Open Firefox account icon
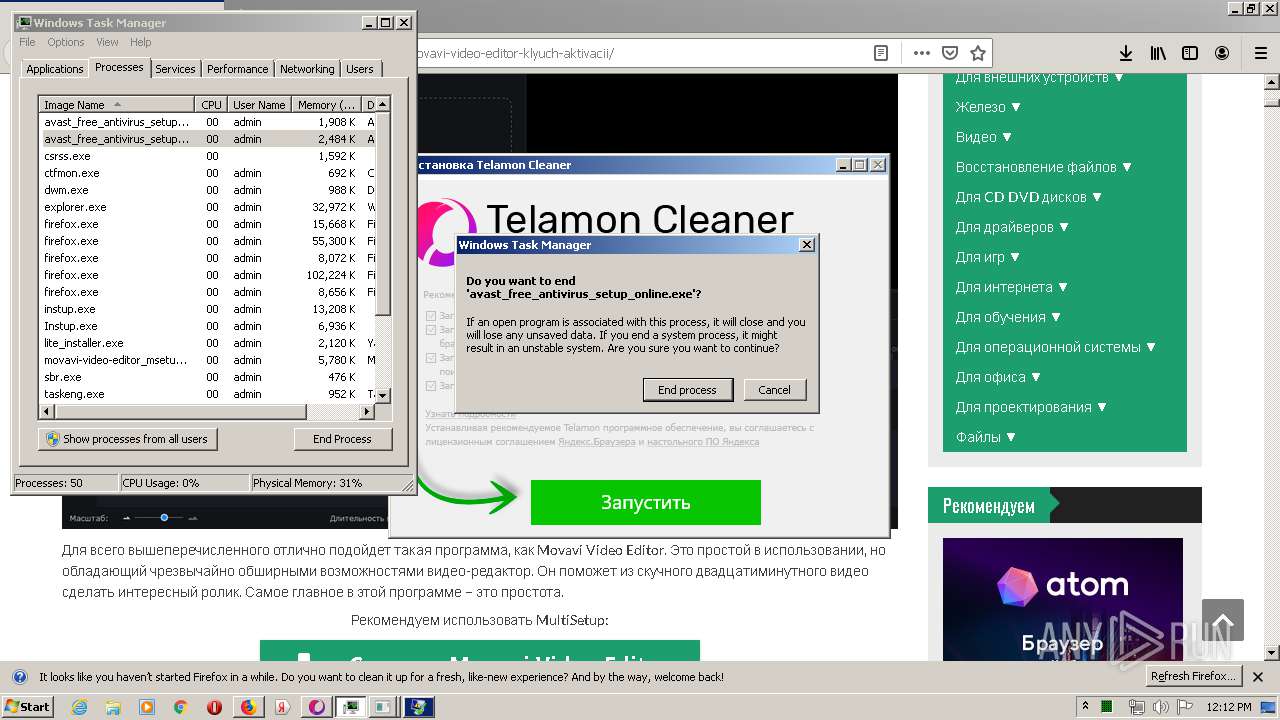 click(x=1222, y=53)
